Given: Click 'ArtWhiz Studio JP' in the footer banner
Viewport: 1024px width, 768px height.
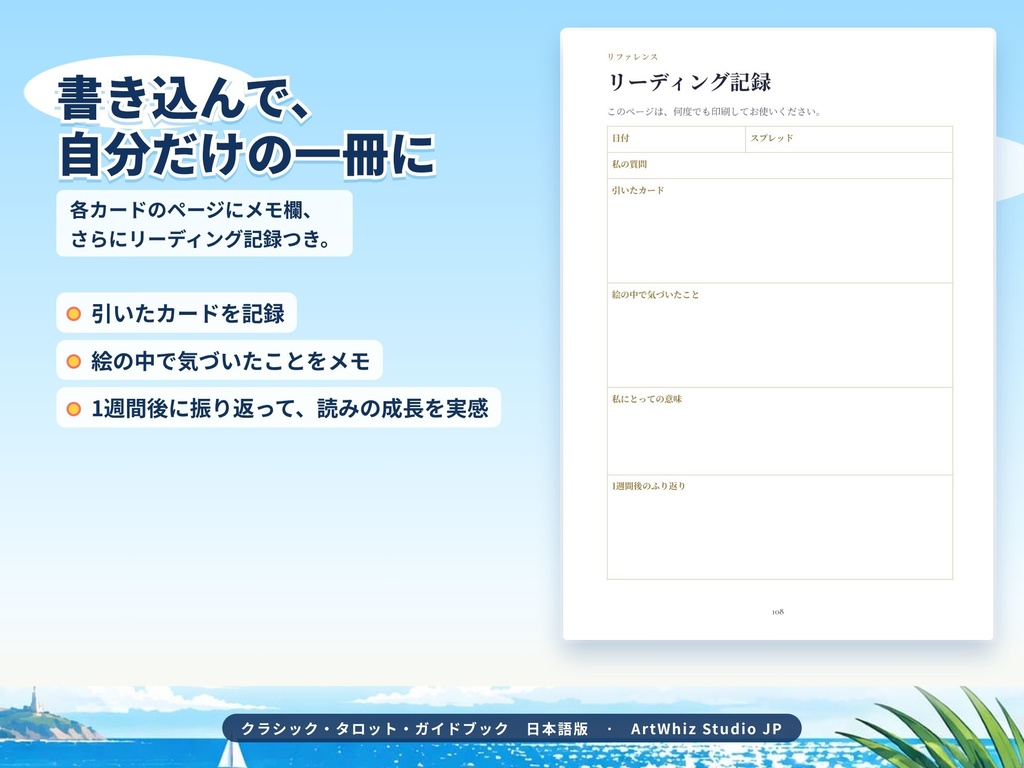Looking at the screenshot, I should click(x=706, y=729).
